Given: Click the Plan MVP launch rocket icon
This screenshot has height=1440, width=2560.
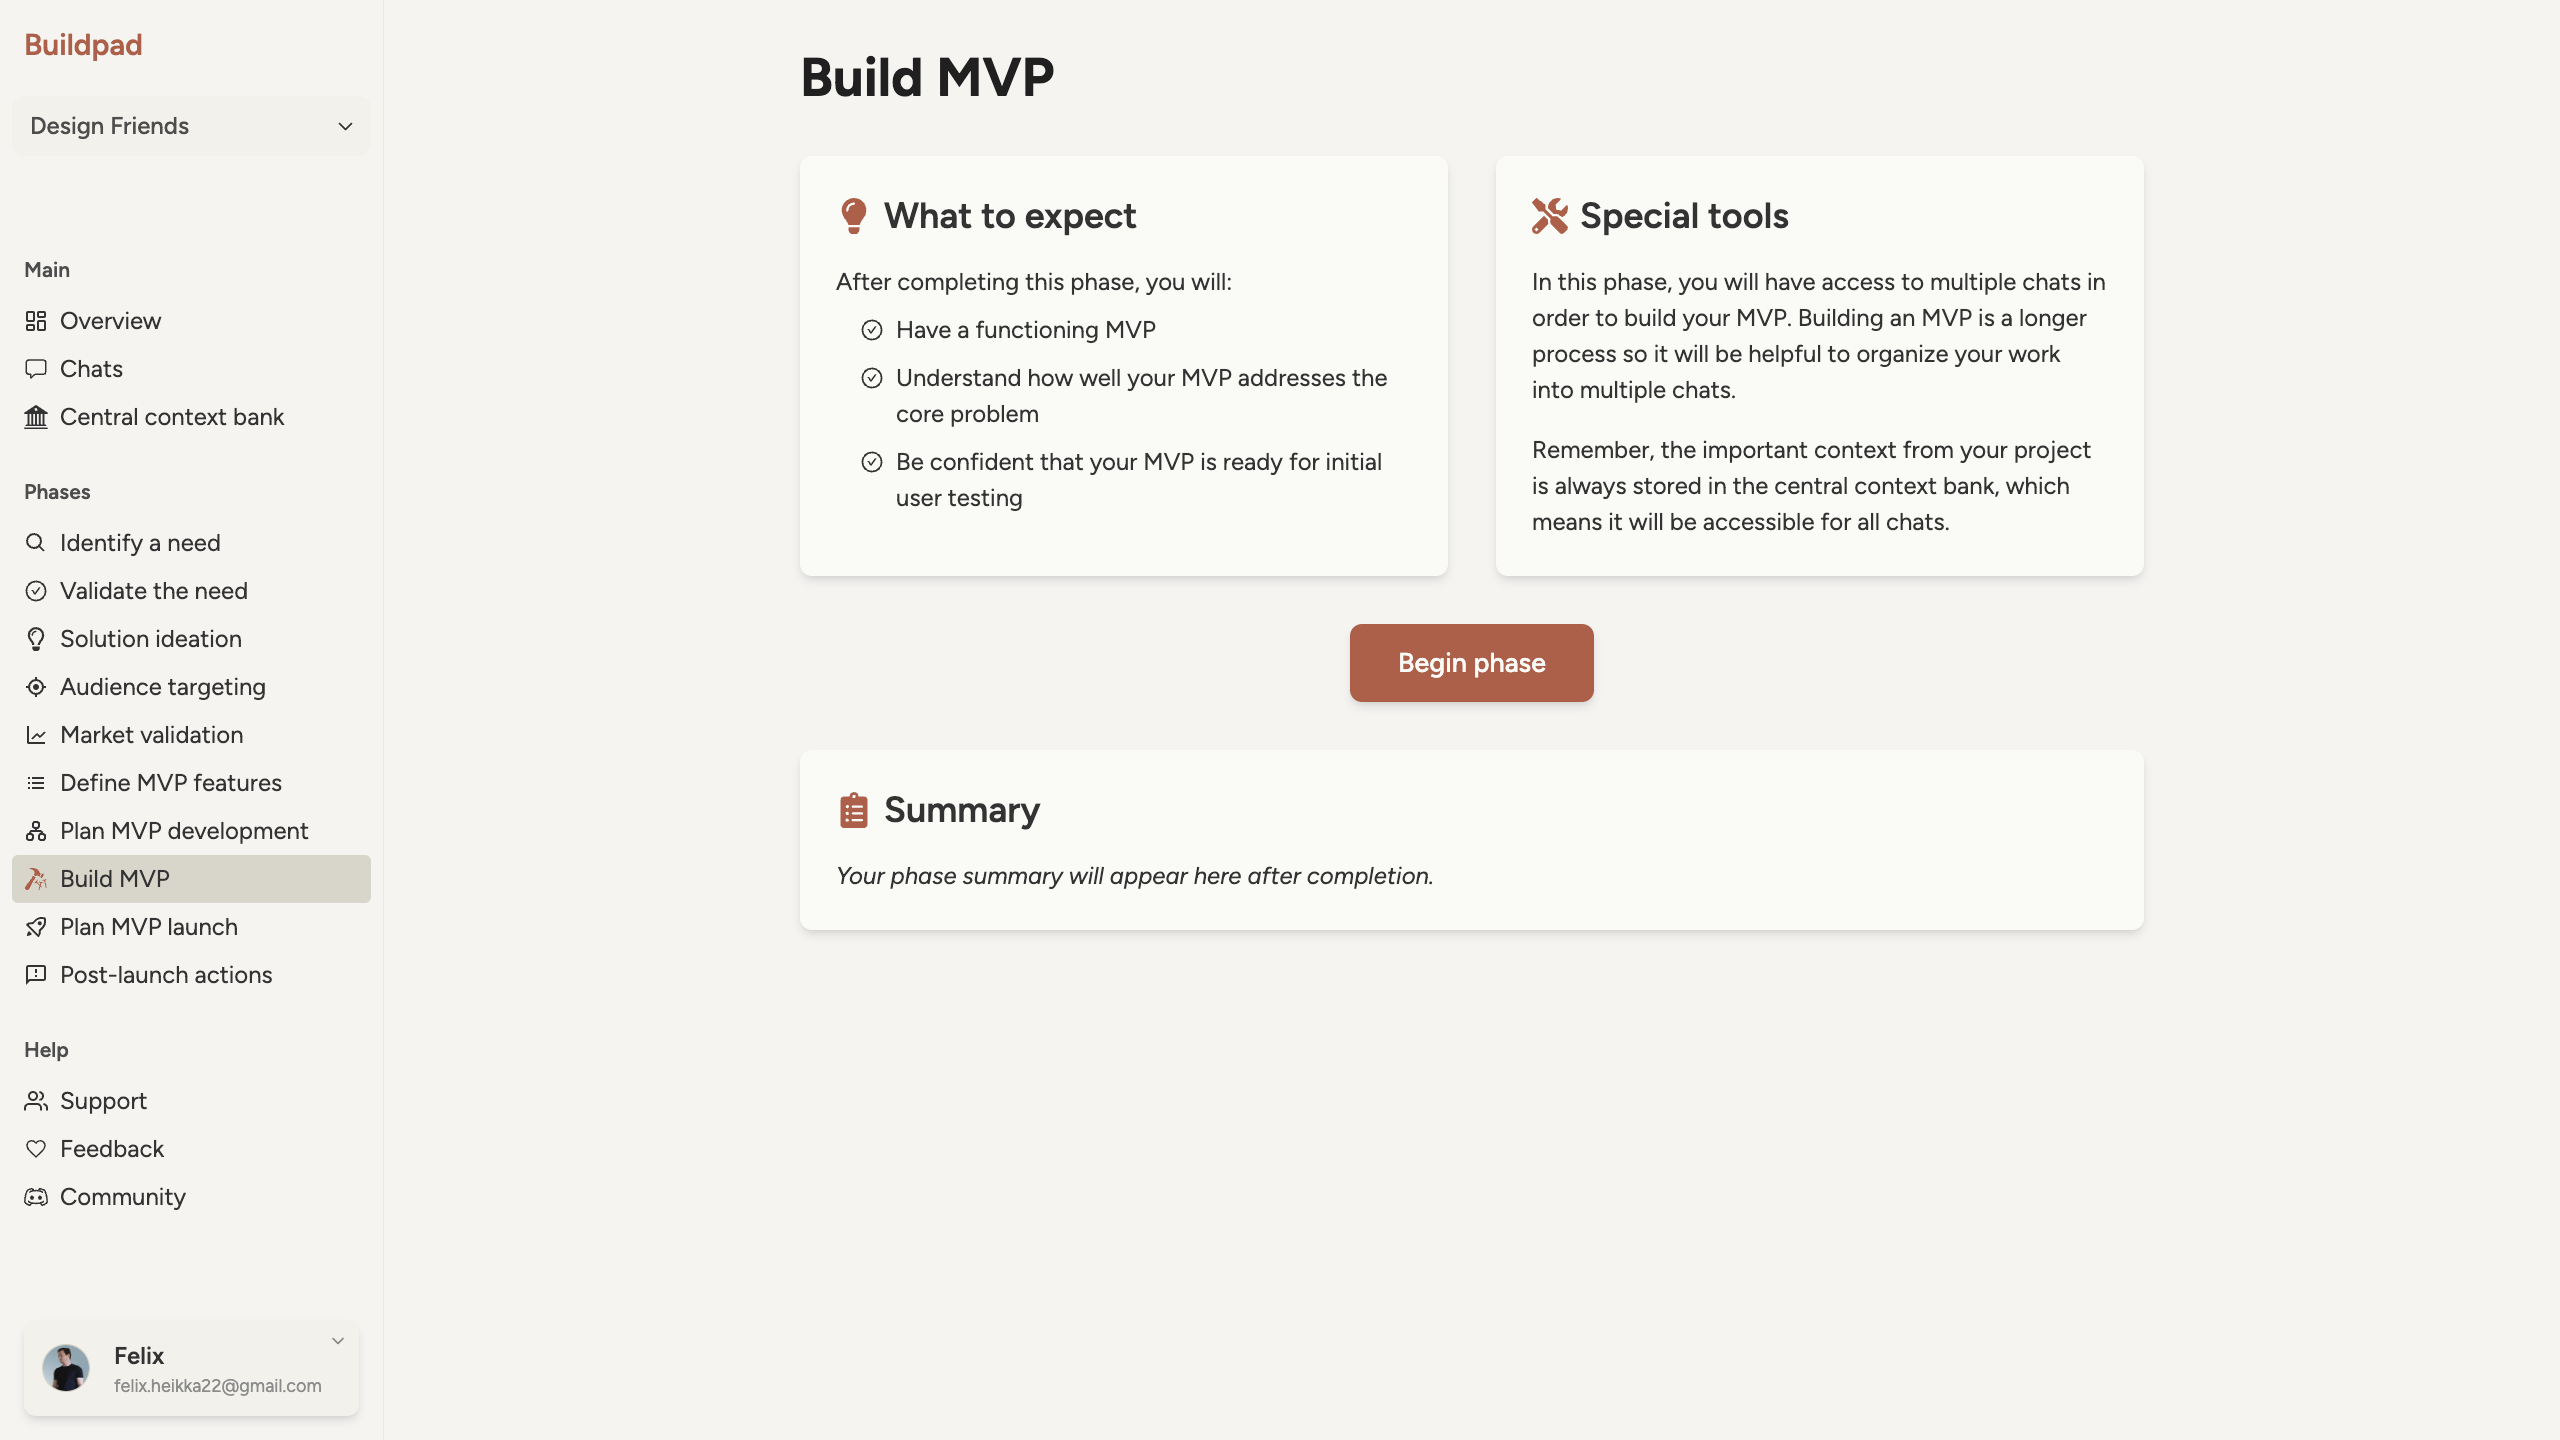Looking at the screenshot, I should click(x=36, y=927).
